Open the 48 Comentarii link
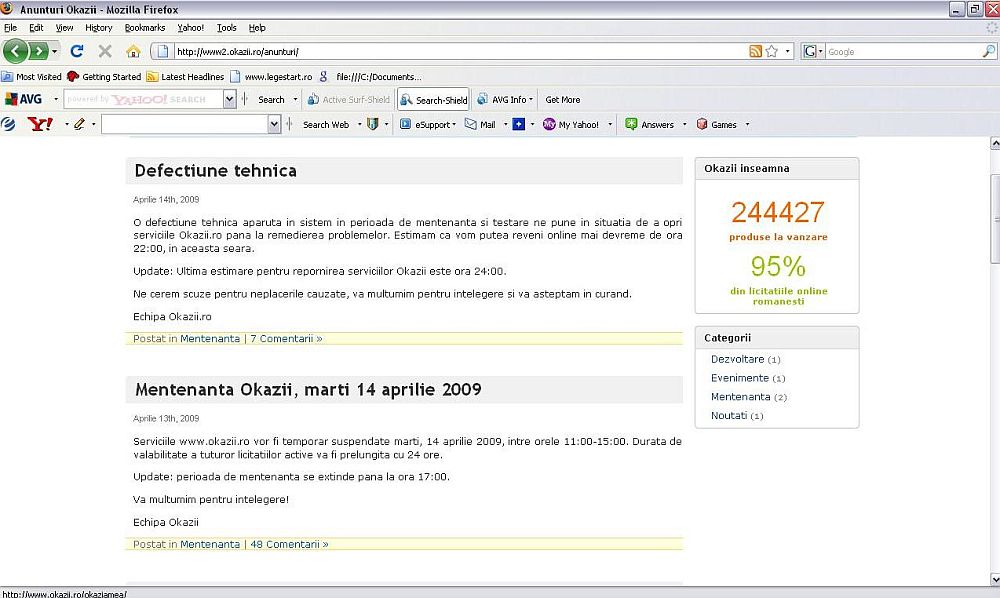This screenshot has width=1000, height=598. tap(288, 545)
